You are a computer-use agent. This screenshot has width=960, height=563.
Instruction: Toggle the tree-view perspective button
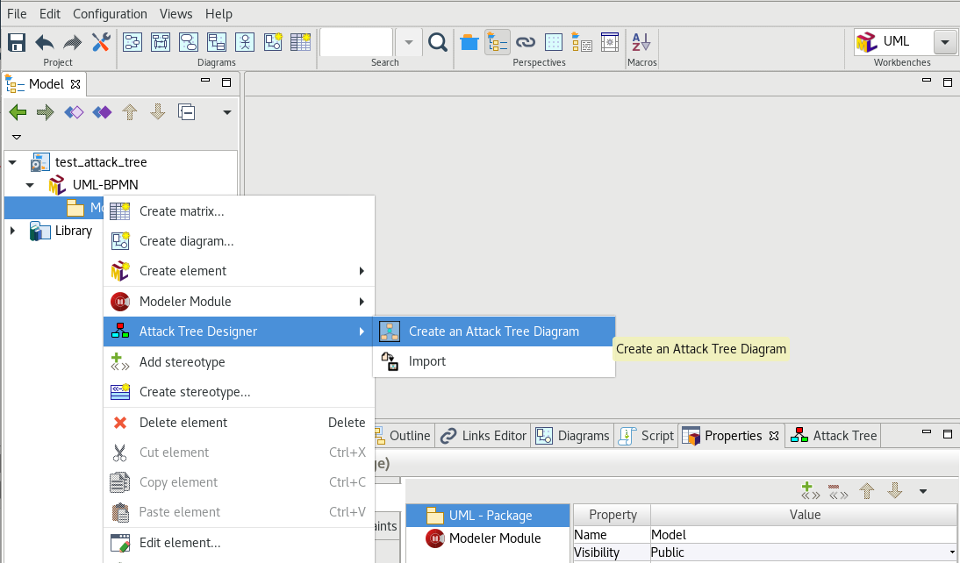pyautogui.click(x=497, y=42)
